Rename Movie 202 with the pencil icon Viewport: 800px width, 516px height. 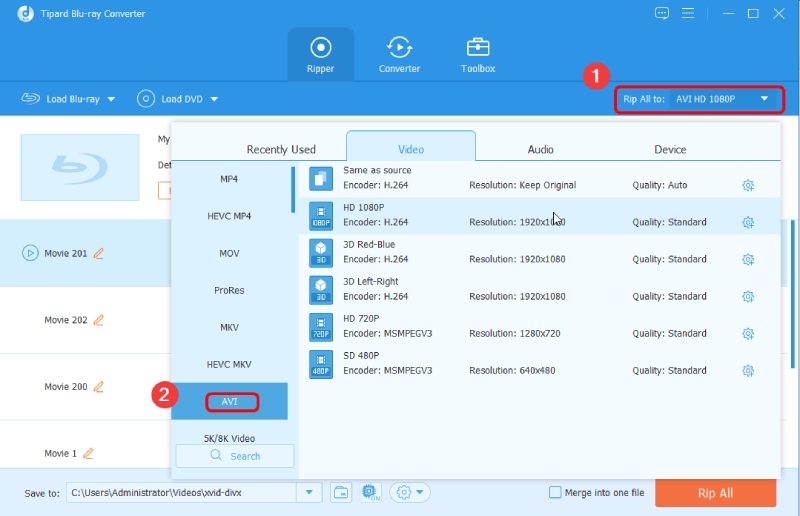click(98, 320)
